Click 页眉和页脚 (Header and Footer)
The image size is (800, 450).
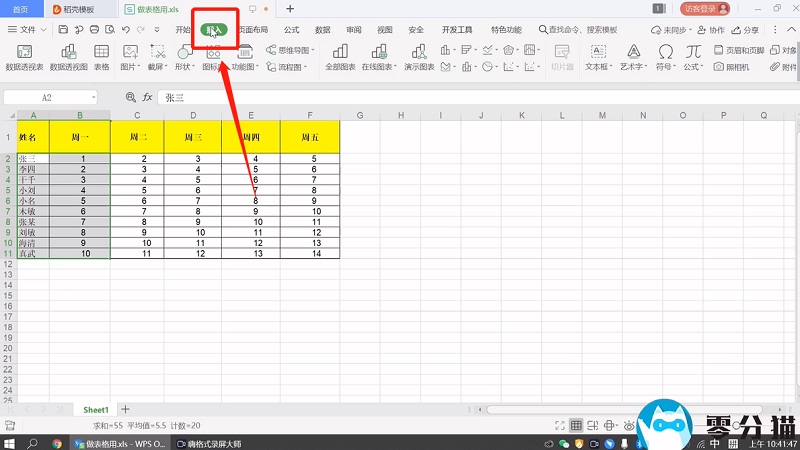point(738,49)
